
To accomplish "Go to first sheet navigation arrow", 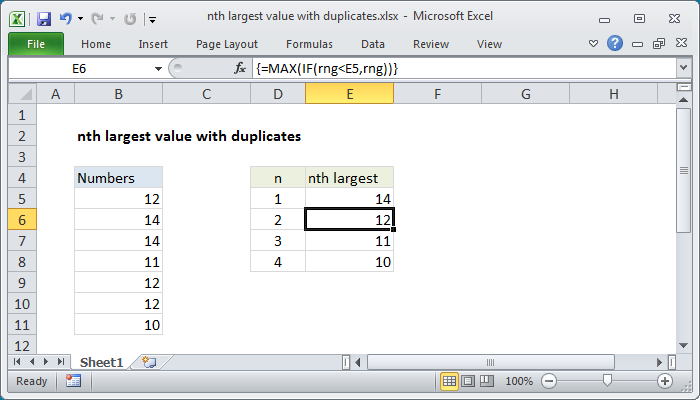I will pos(17,362).
